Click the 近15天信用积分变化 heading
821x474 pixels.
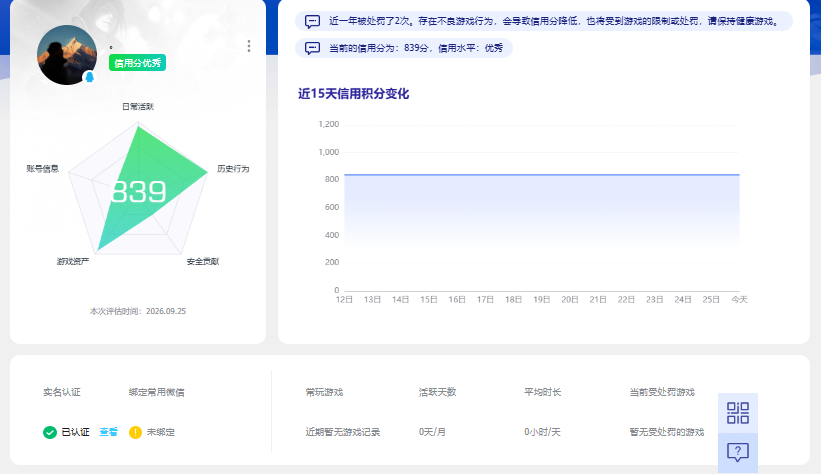353,94
